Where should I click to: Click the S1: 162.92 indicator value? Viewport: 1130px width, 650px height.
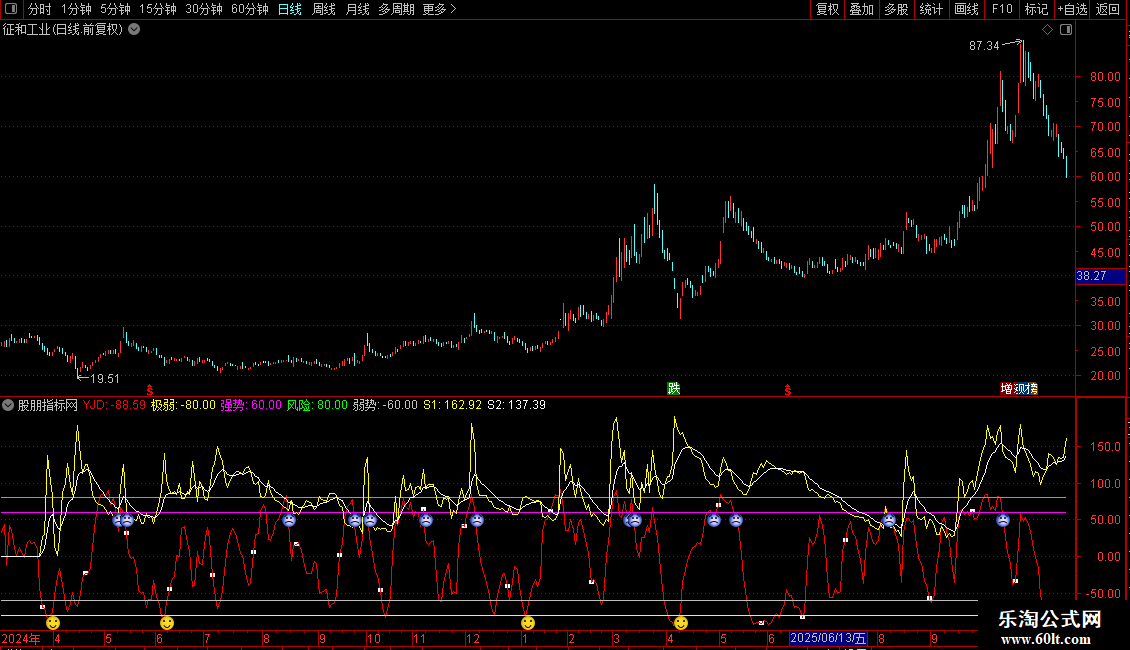pyautogui.click(x=452, y=405)
